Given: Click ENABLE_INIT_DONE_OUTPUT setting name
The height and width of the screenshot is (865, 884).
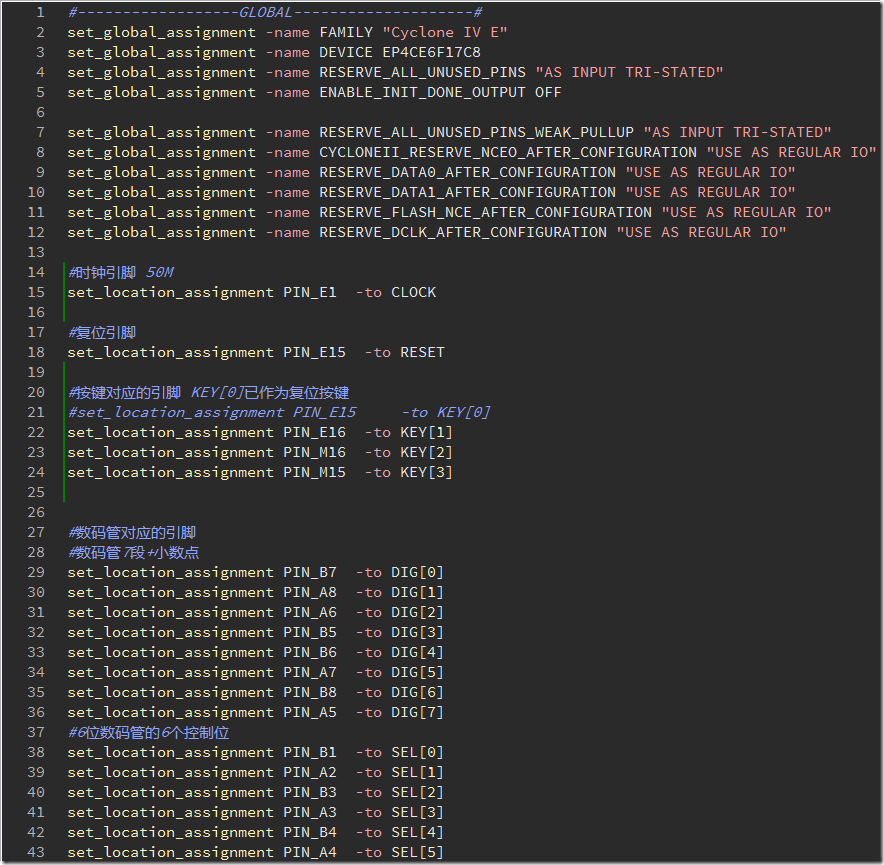Looking at the screenshot, I should tap(422, 92).
